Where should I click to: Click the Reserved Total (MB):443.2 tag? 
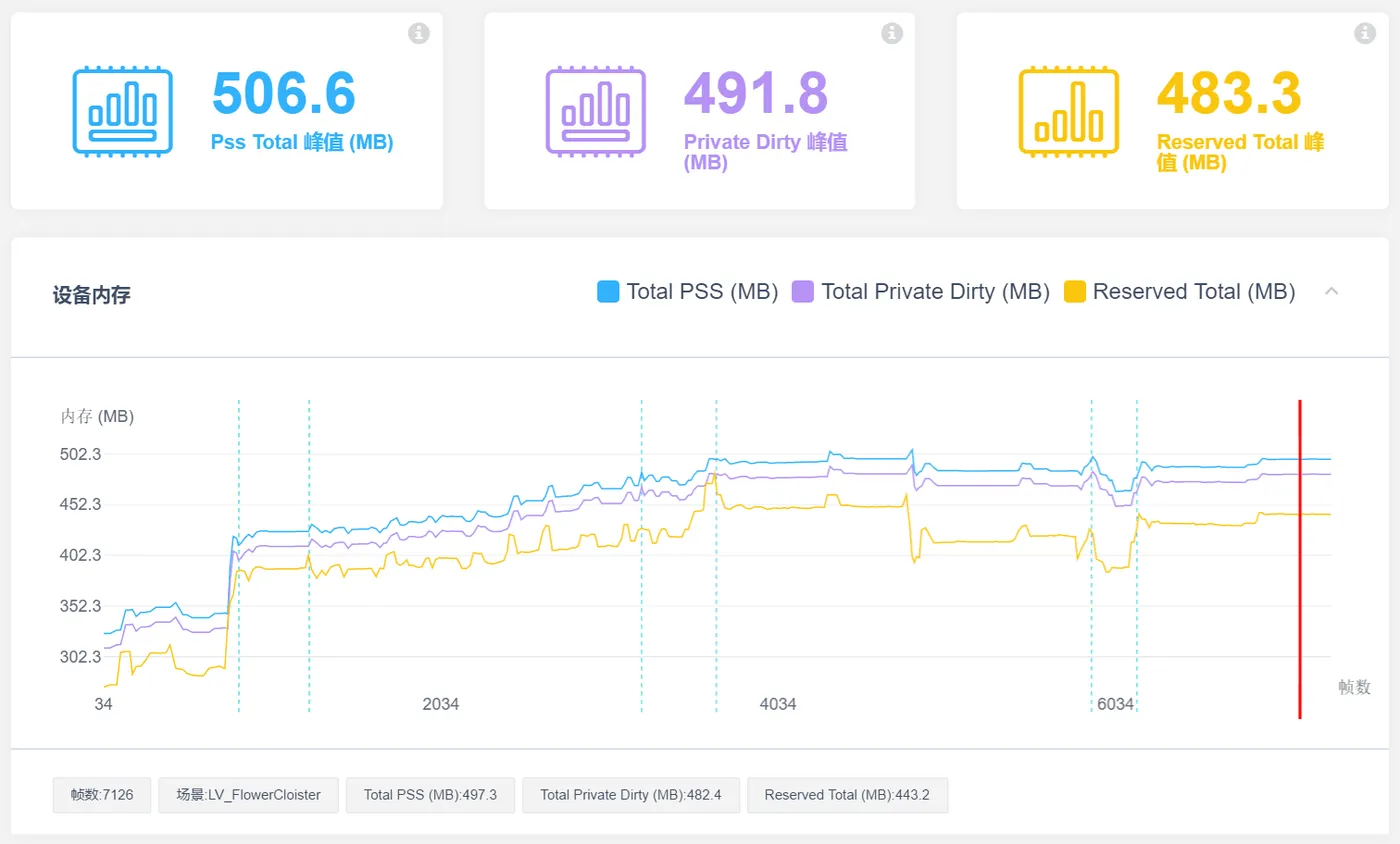point(847,795)
